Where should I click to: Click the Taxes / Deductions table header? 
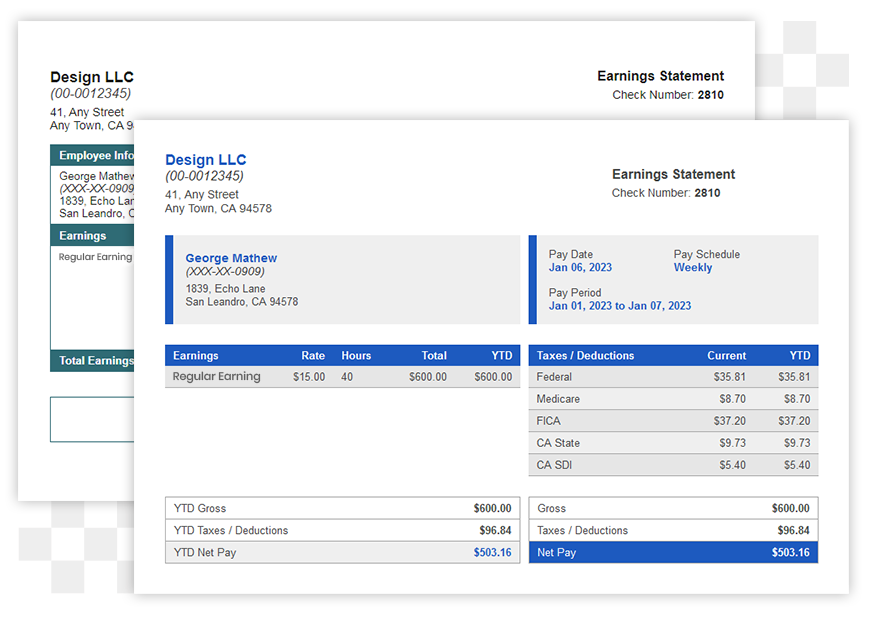click(585, 355)
